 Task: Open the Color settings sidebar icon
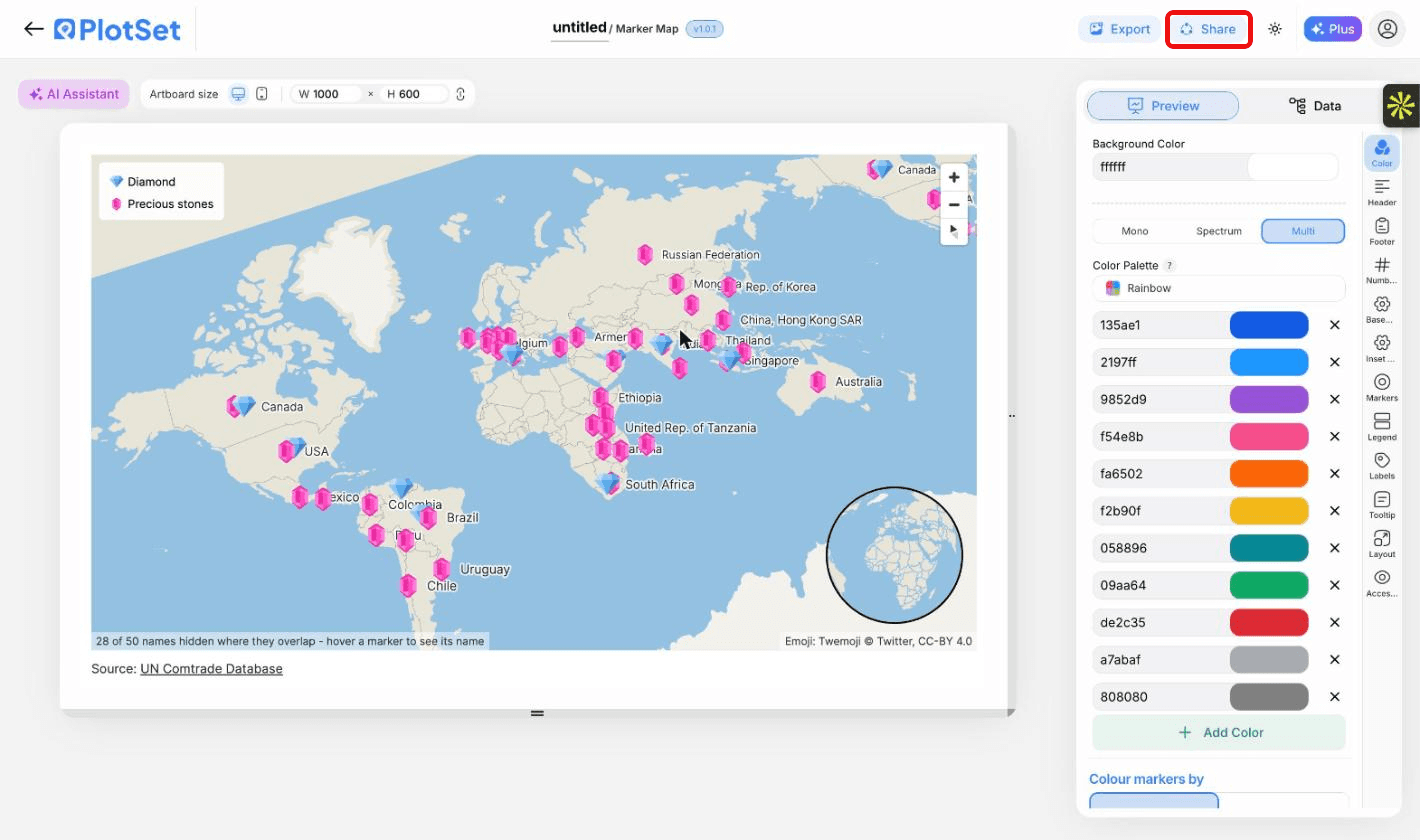coord(1382,153)
